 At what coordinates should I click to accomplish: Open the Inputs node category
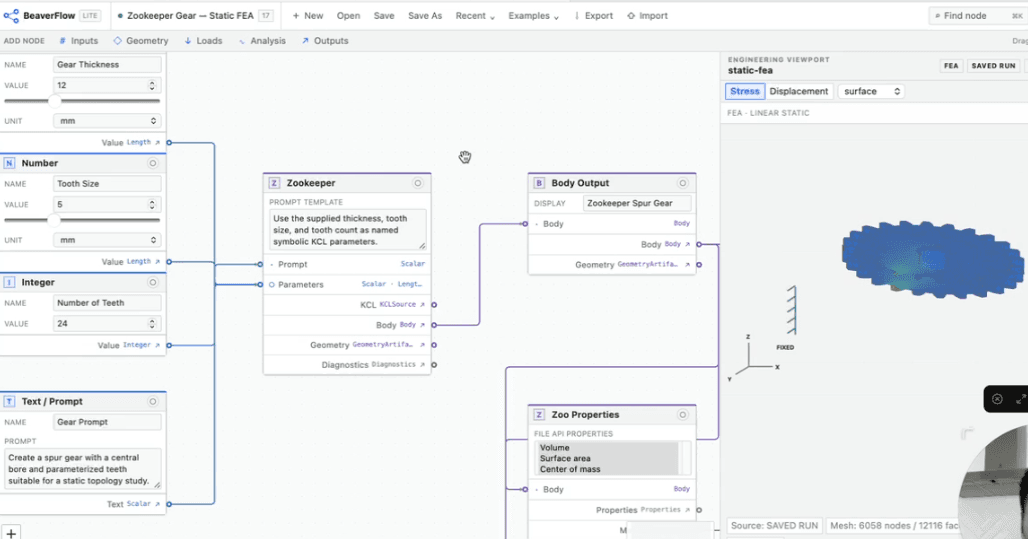[x=79, y=41]
